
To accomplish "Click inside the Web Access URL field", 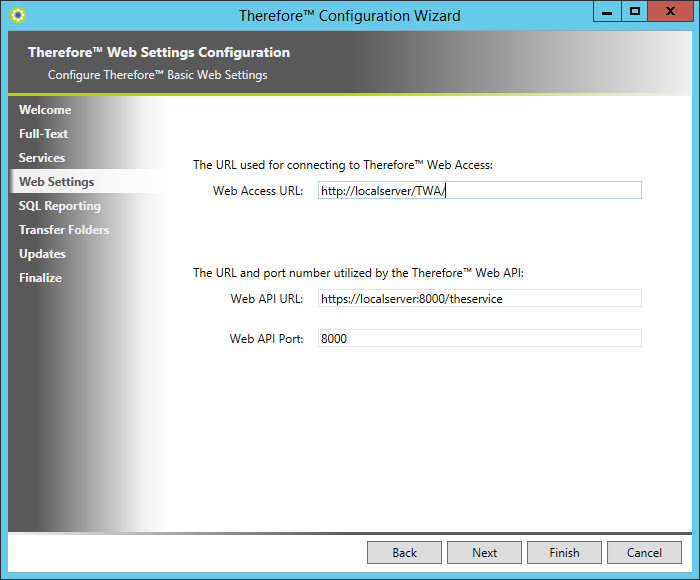I will click(479, 191).
